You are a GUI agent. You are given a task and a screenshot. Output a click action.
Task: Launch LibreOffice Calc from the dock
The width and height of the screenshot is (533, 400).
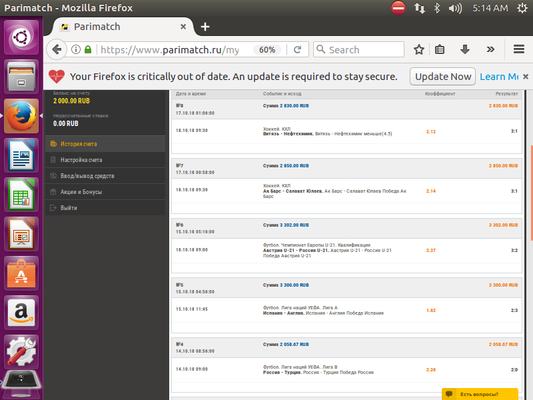[21, 195]
